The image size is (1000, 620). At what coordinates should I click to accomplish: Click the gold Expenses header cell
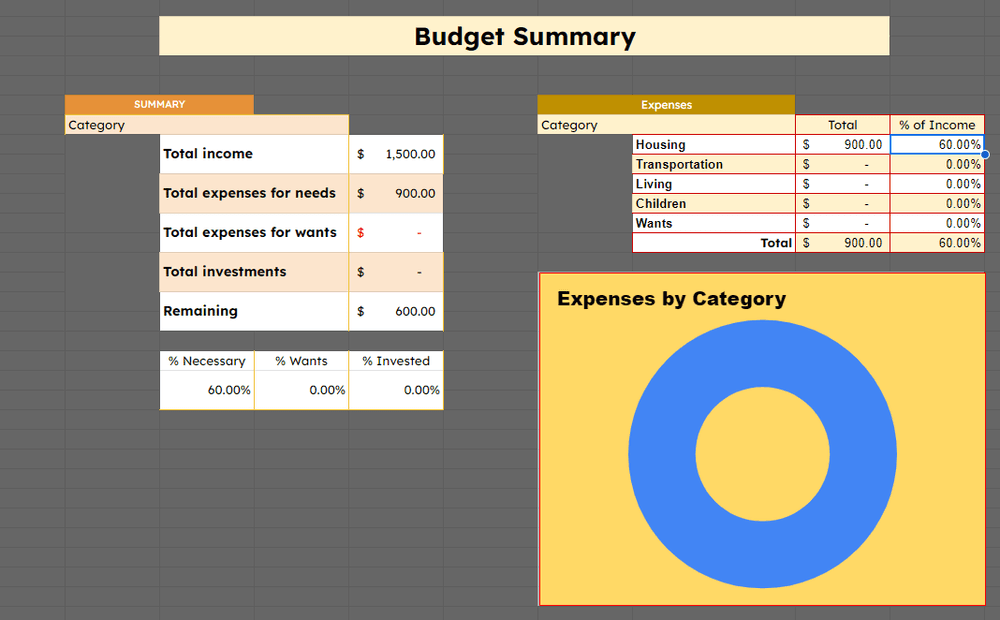(x=666, y=104)
